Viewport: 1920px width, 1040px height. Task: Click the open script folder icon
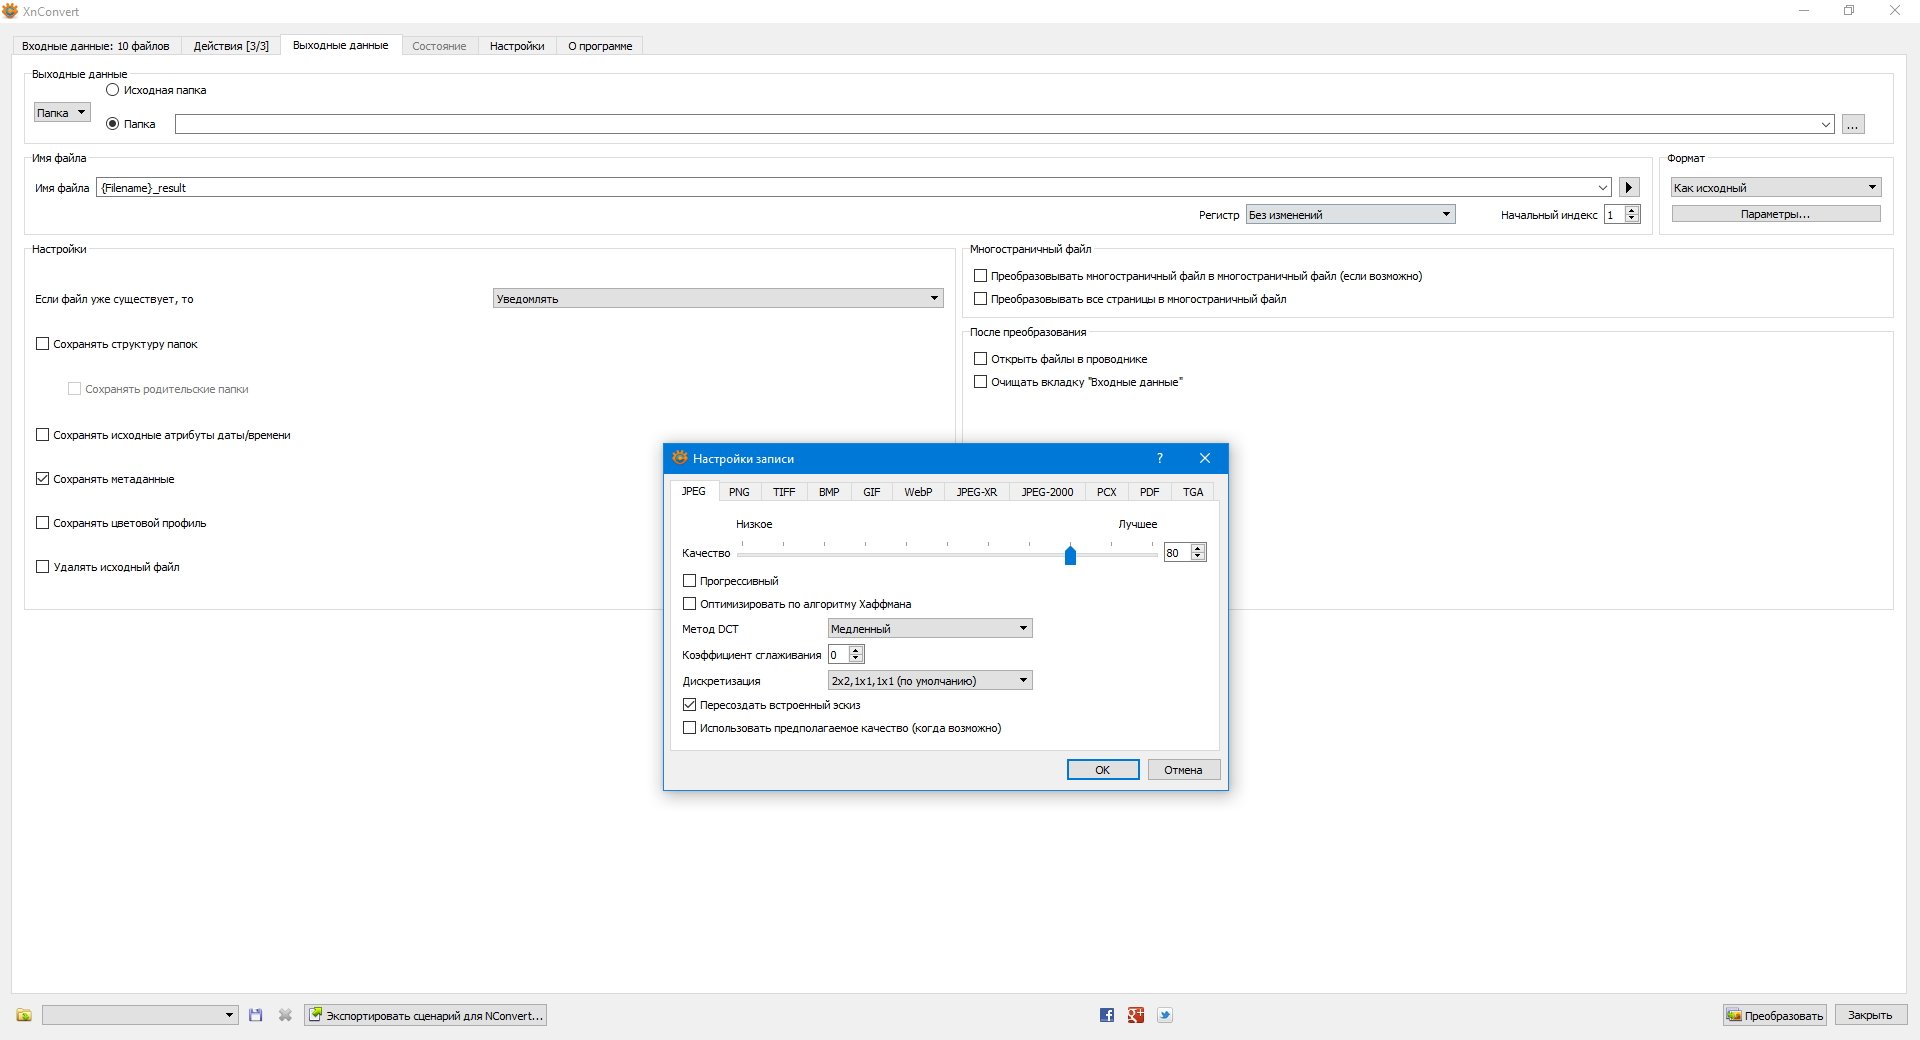[x=24, y=1015]
